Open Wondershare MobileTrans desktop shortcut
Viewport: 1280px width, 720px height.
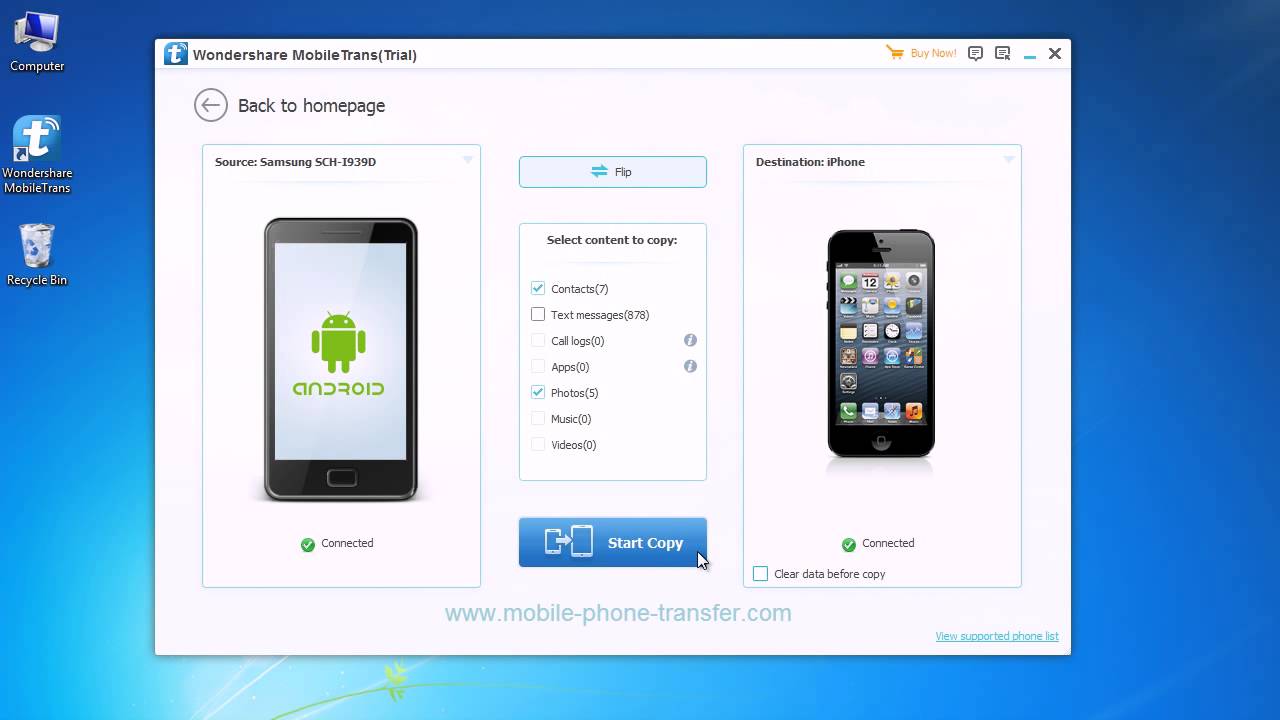(37, 155)
